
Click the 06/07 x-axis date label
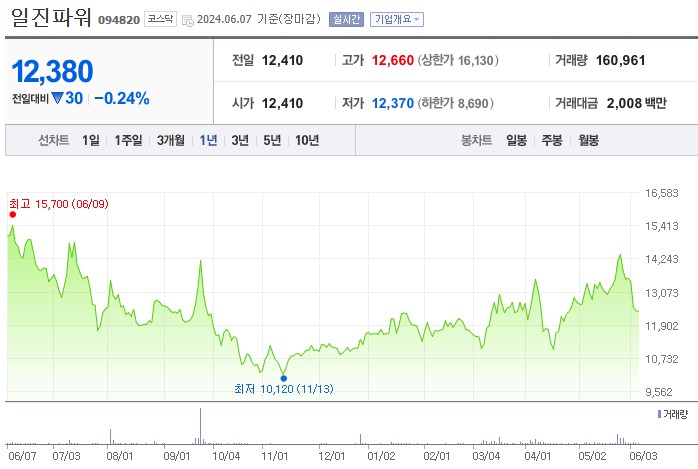click(x=22, y=456)
